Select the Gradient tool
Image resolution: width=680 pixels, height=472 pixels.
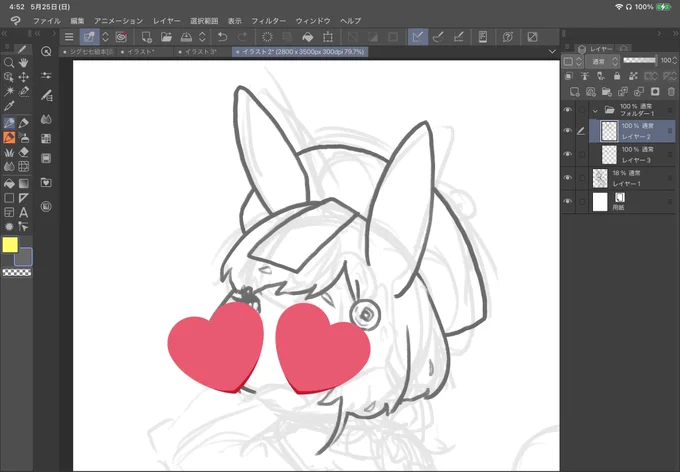pos(23,184)
